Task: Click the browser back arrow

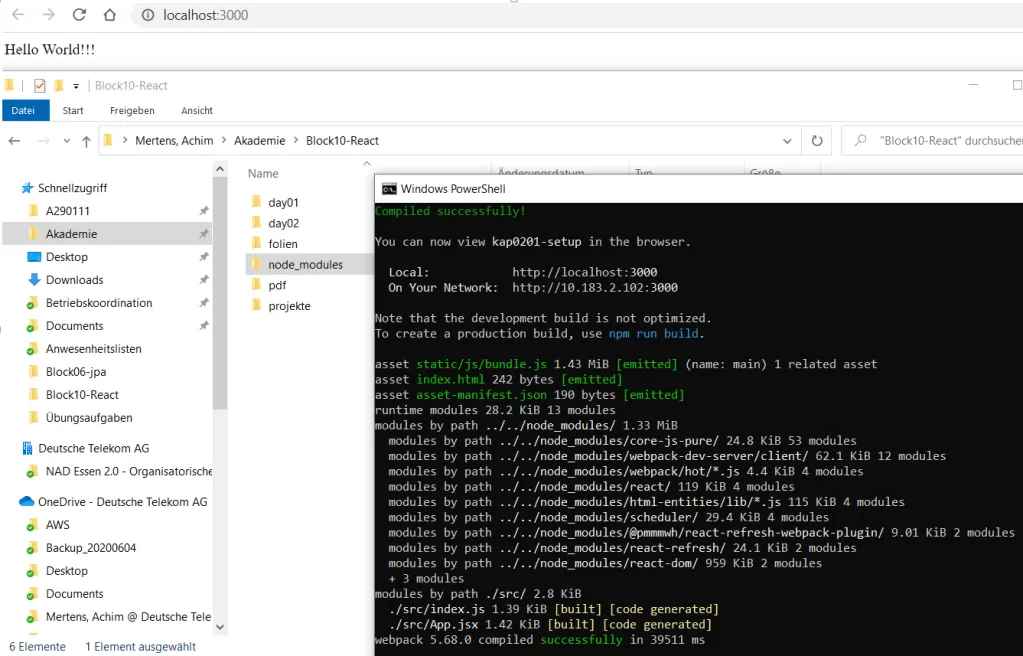Action: click(18, 14)
